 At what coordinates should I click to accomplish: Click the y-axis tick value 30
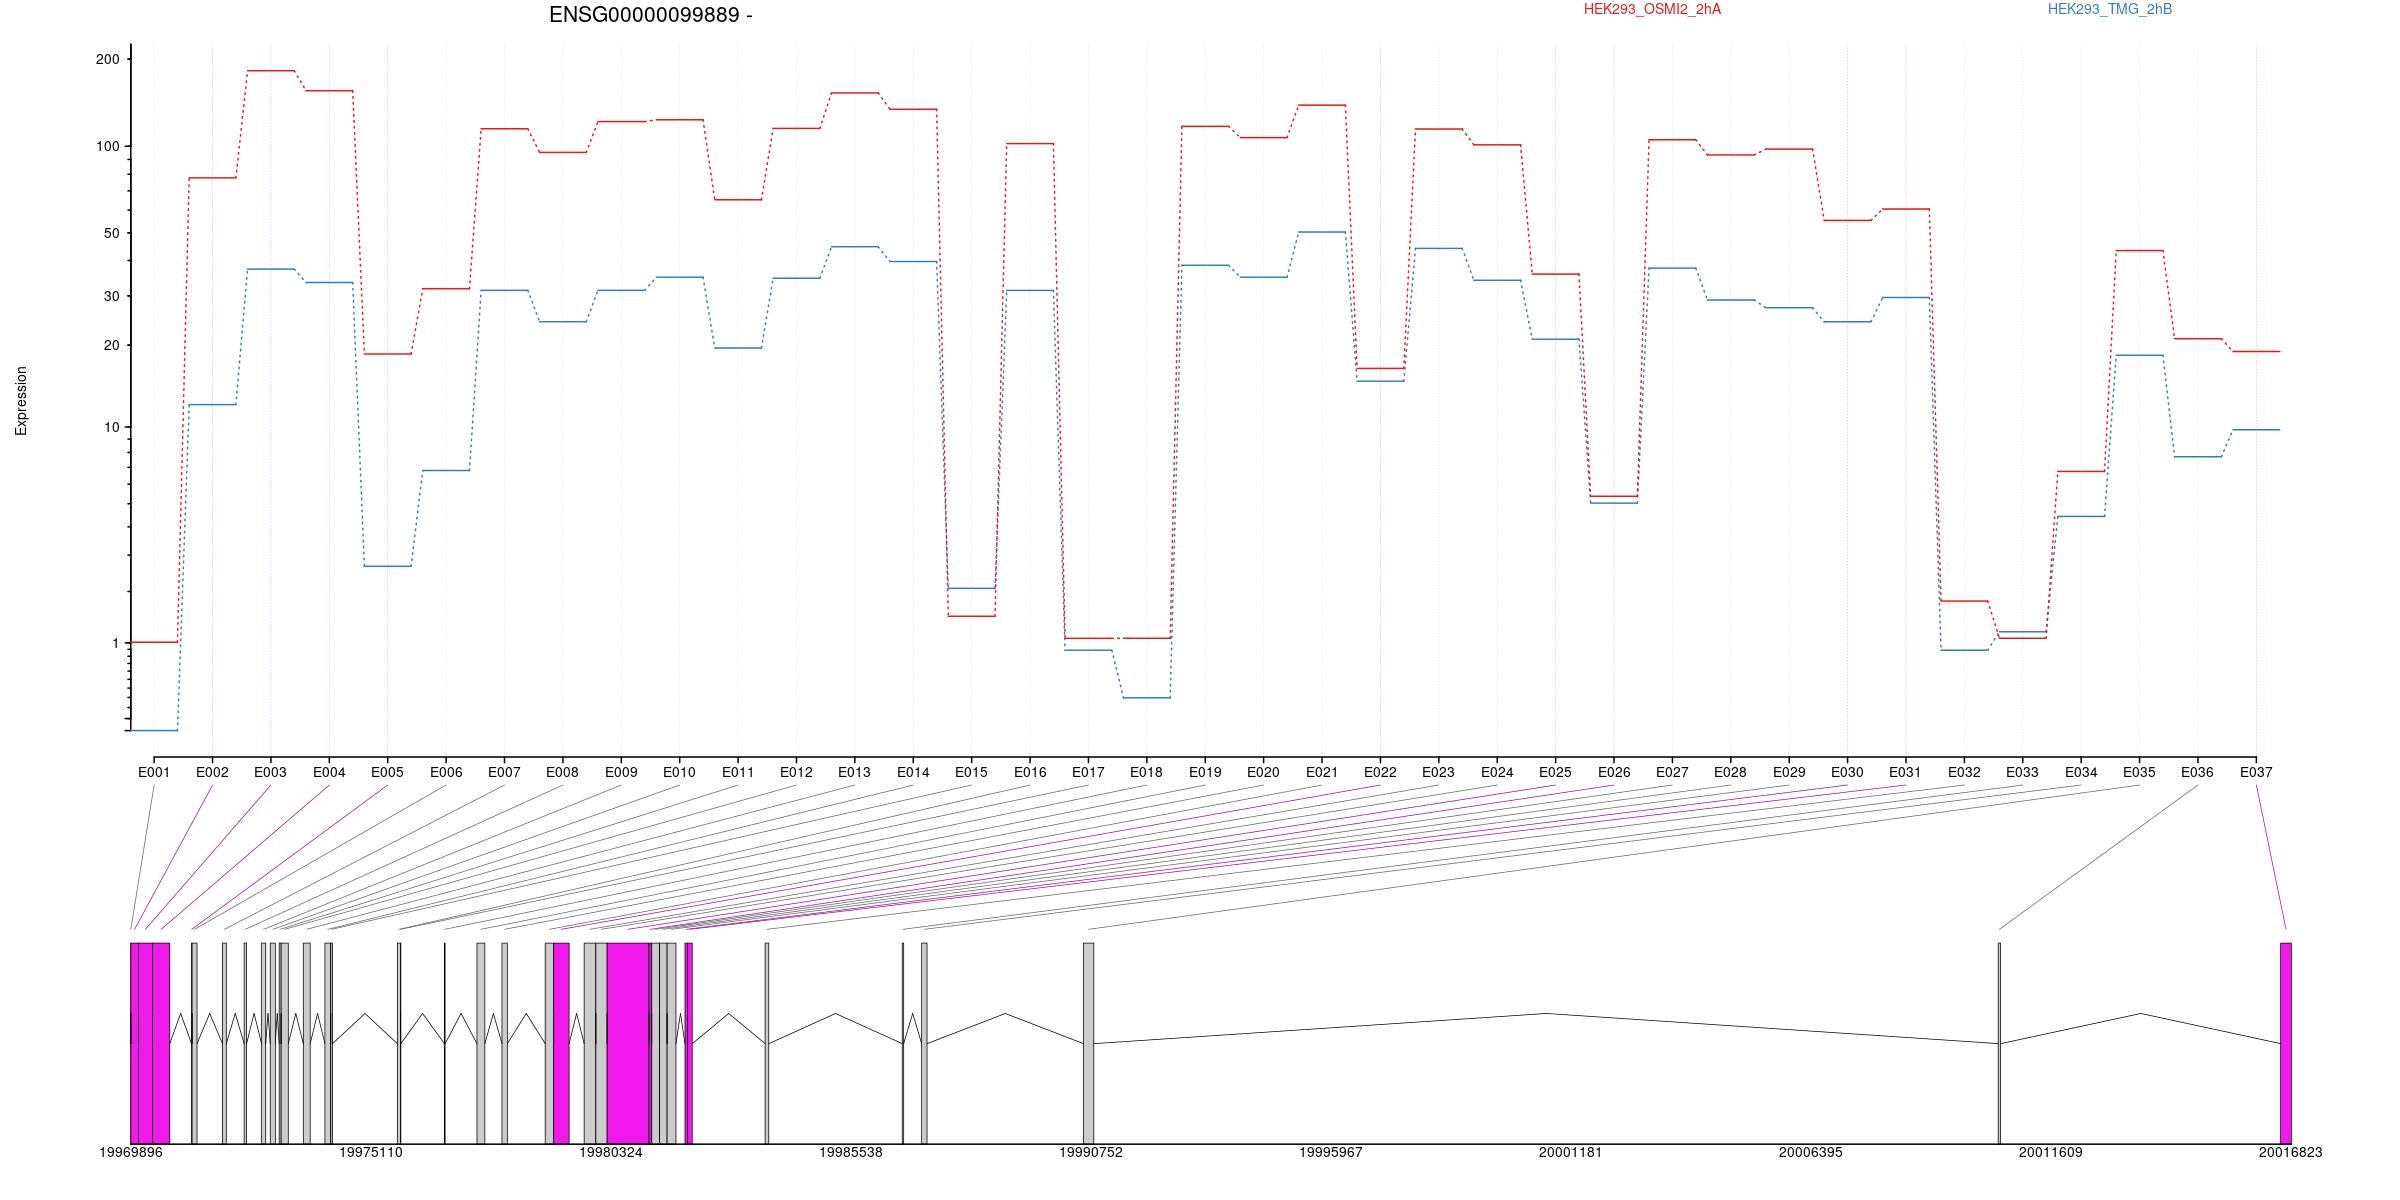110,297
